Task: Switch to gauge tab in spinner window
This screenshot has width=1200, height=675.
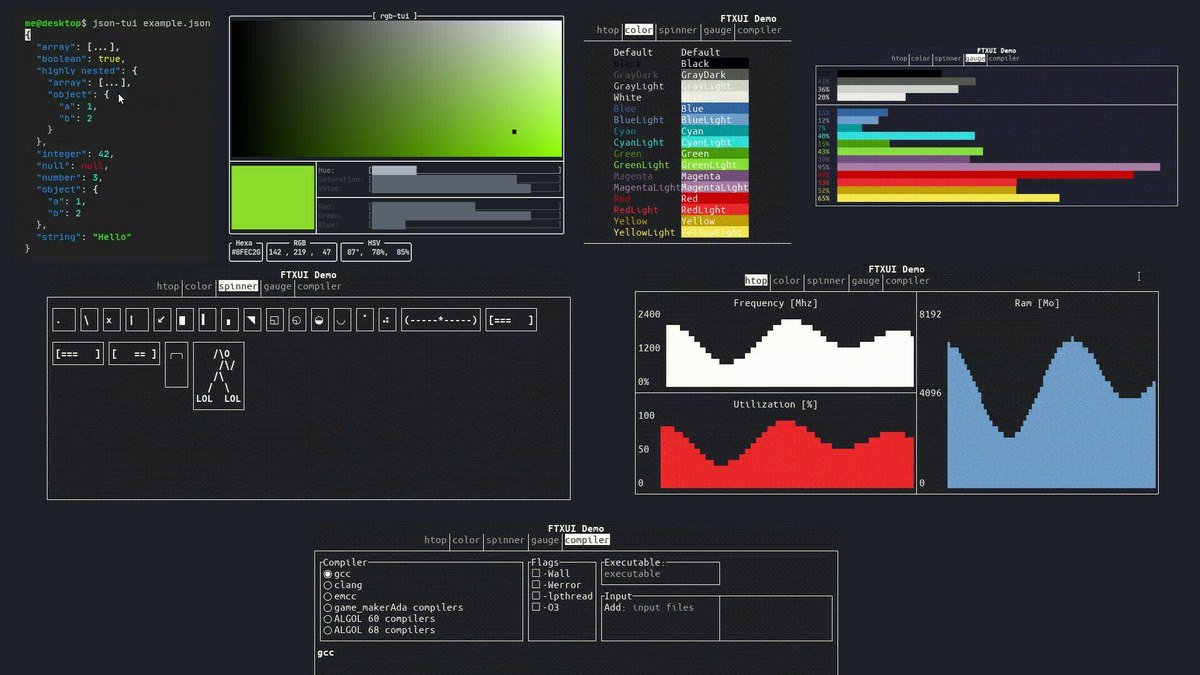Action: [x=277, y=286]
